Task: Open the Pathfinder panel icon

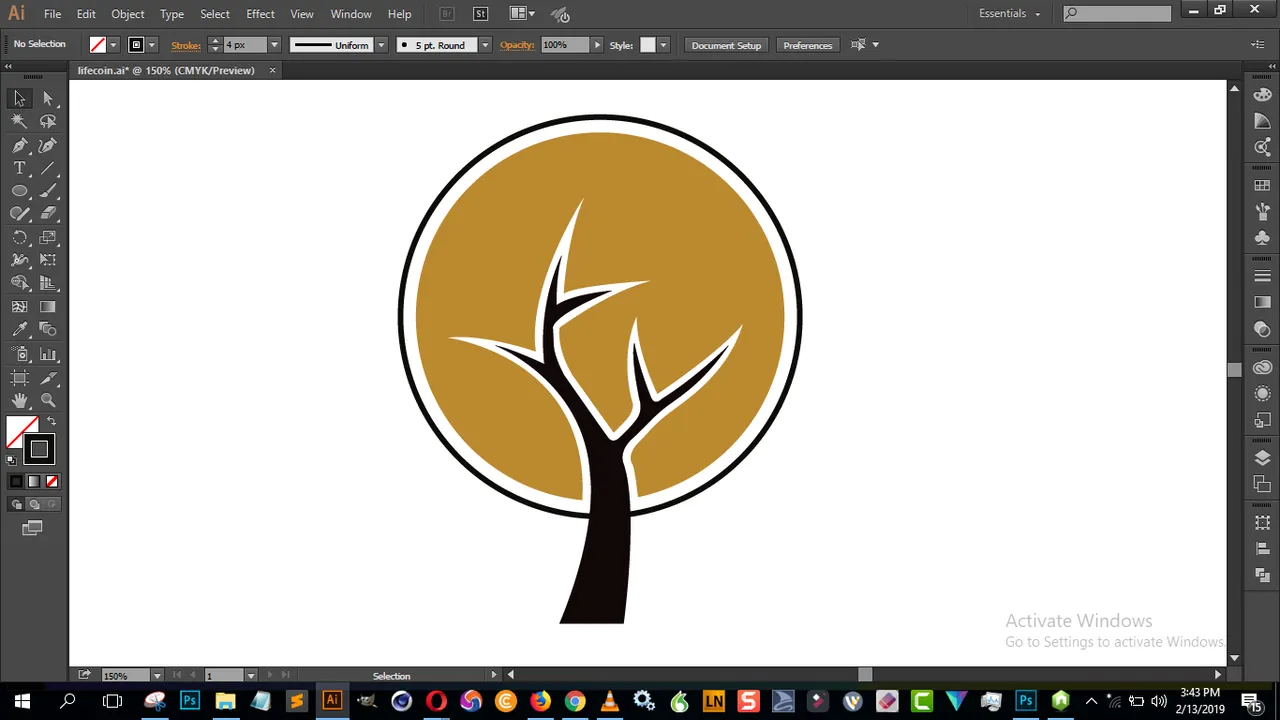Action: click(x=1262, y=575)
